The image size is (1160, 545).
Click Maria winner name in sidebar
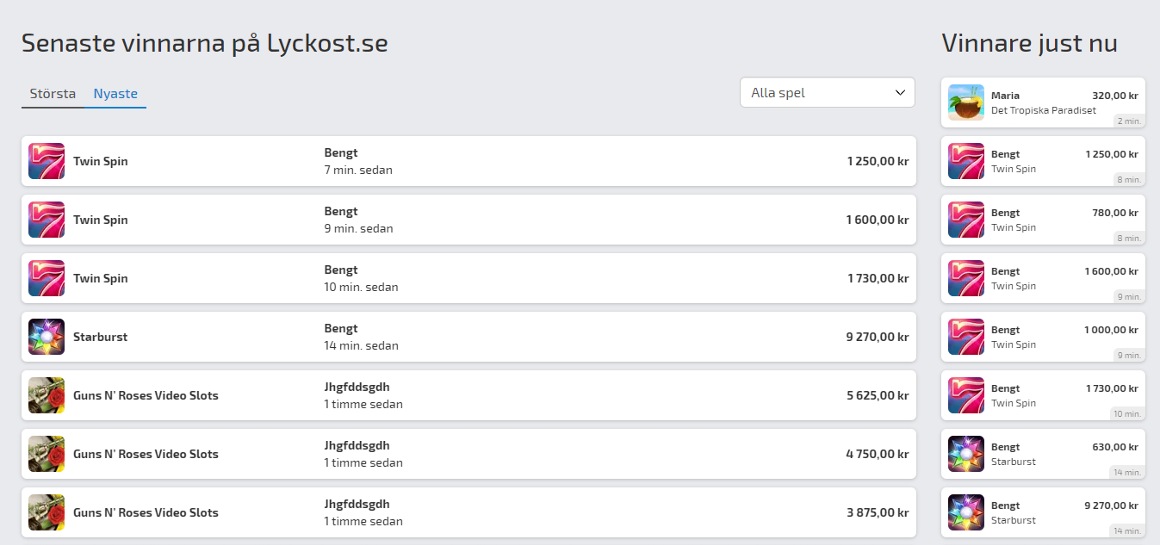pos(1005,95)
